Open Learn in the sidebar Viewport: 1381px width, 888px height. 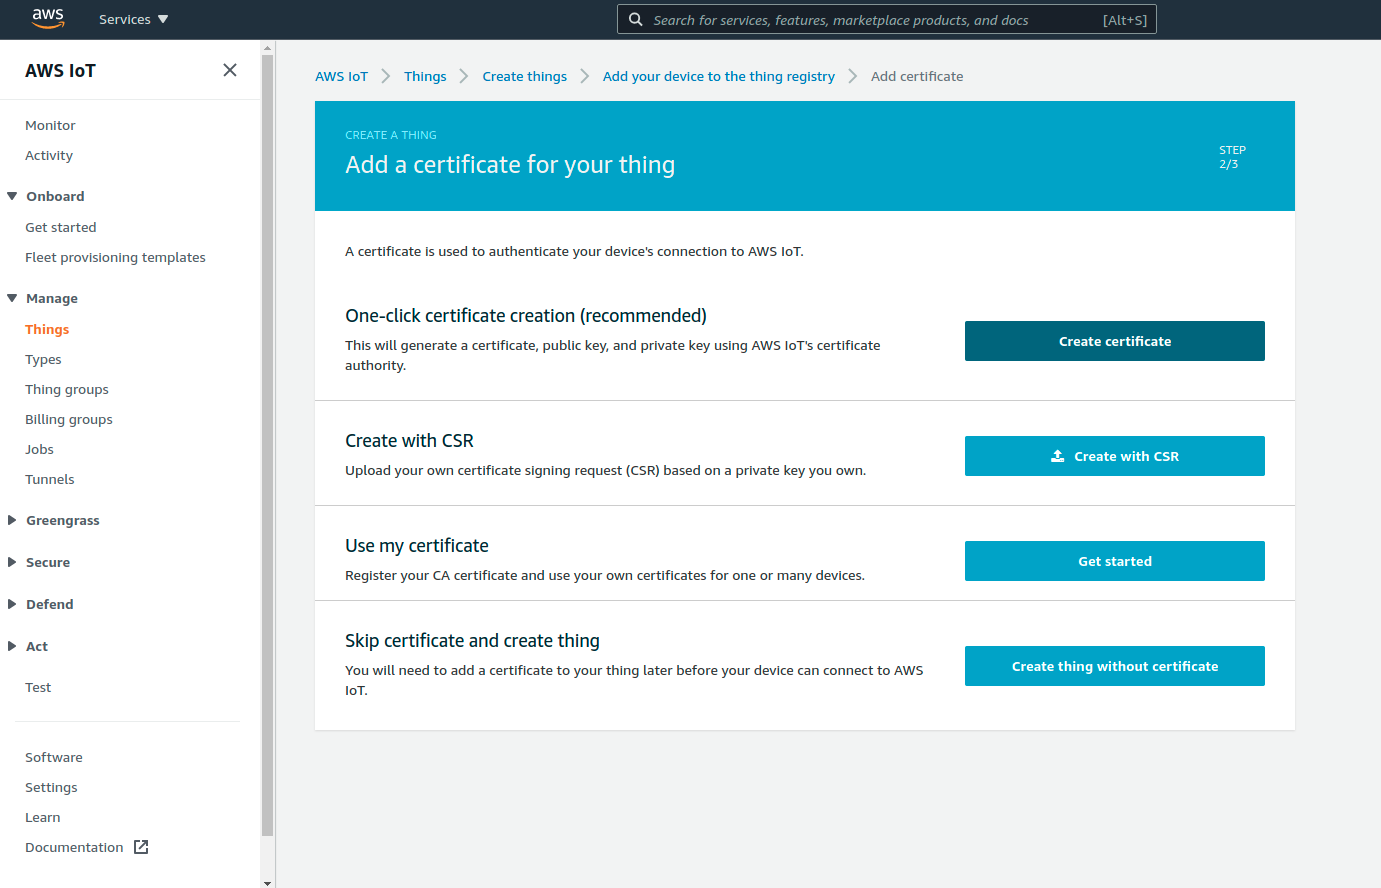(43, 817)
